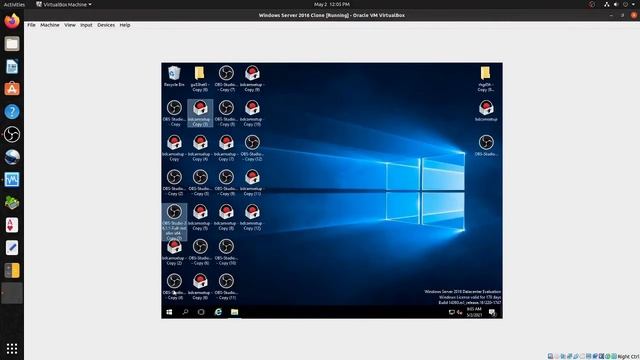This screenshot has width=640, height=360.
Task: Select the OBS-Studio Copy (10) desktop icon
Action: (x=226, y=252)
